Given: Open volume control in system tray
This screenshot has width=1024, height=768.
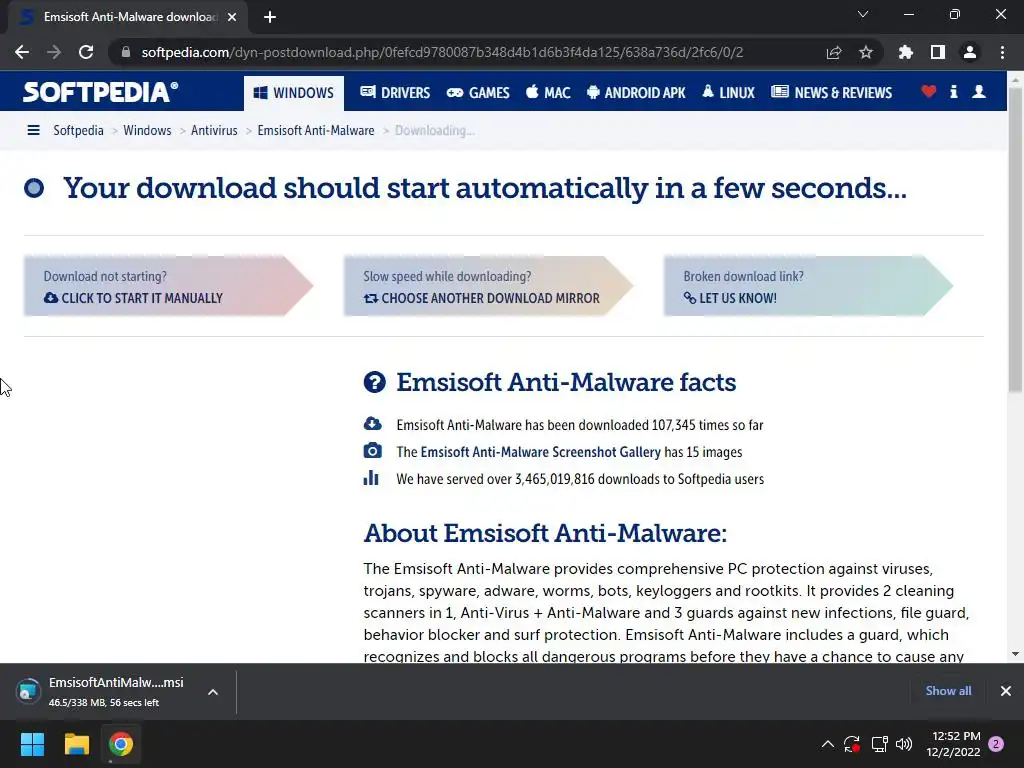Looking at the screenshot, I should tap(904, 744).
